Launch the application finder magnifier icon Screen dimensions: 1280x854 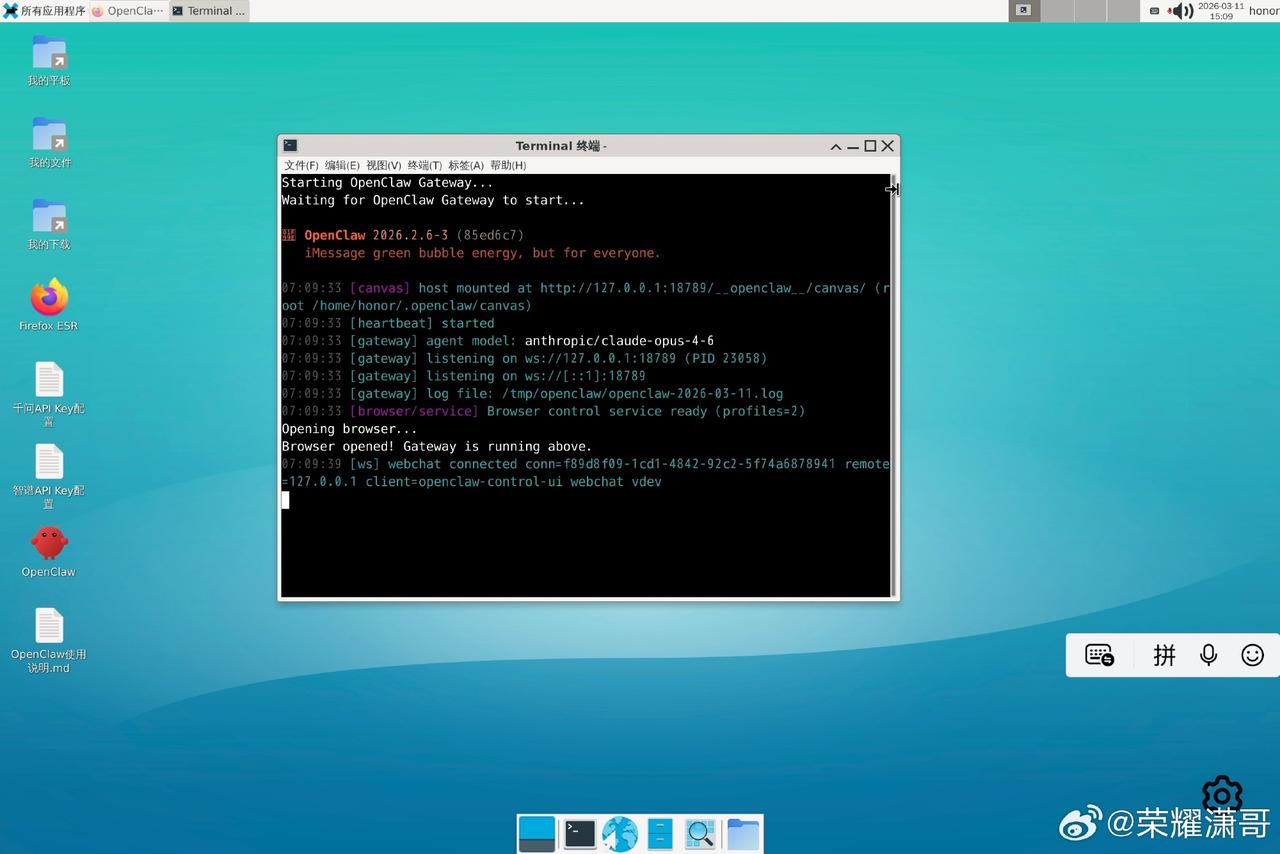(700, 833)
